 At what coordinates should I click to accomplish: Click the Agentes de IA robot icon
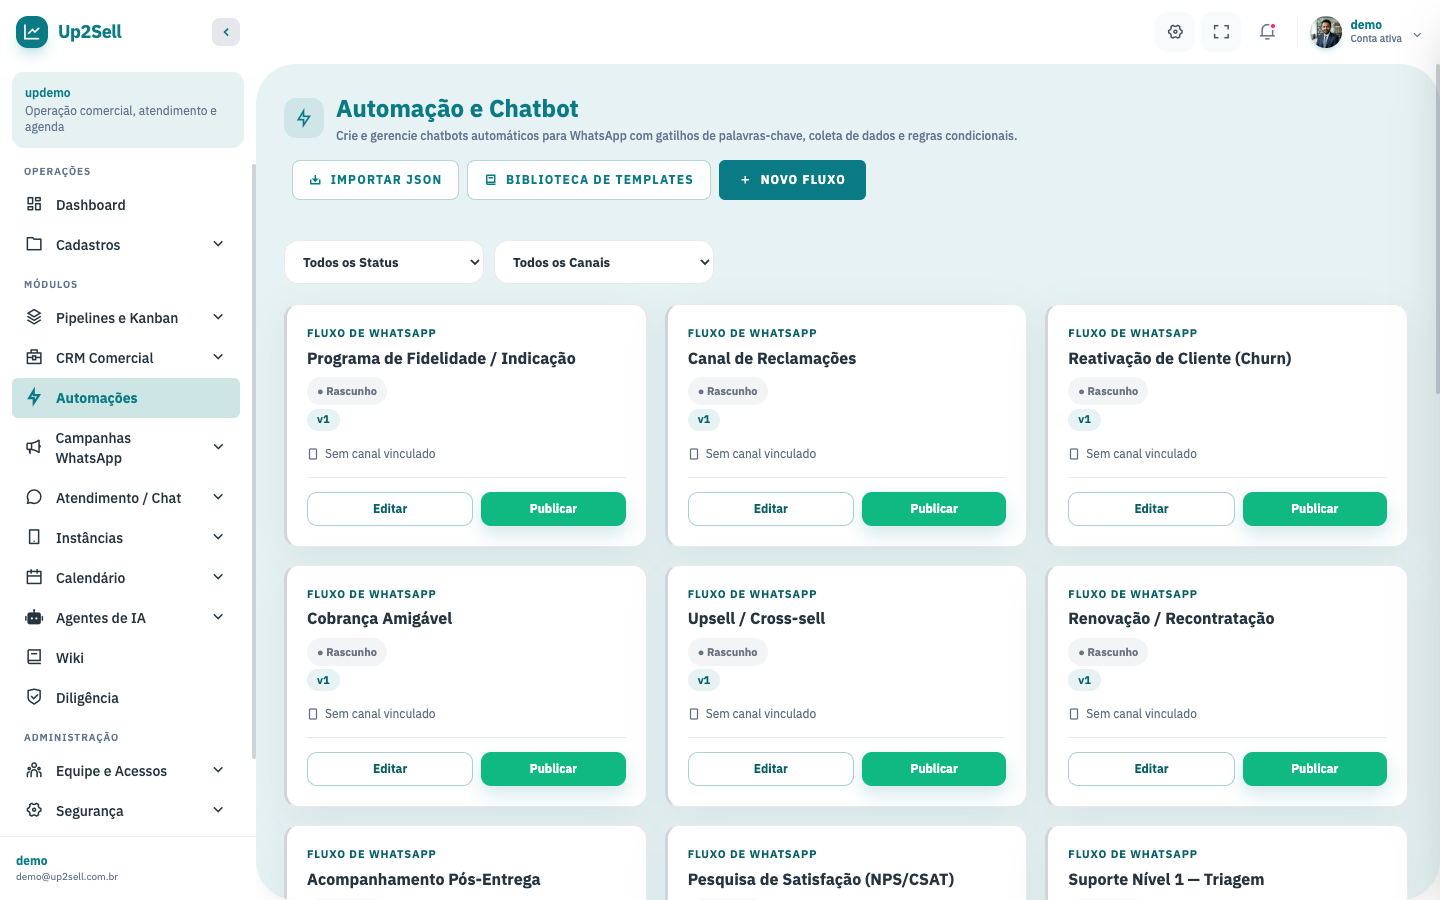coord(34,617)
